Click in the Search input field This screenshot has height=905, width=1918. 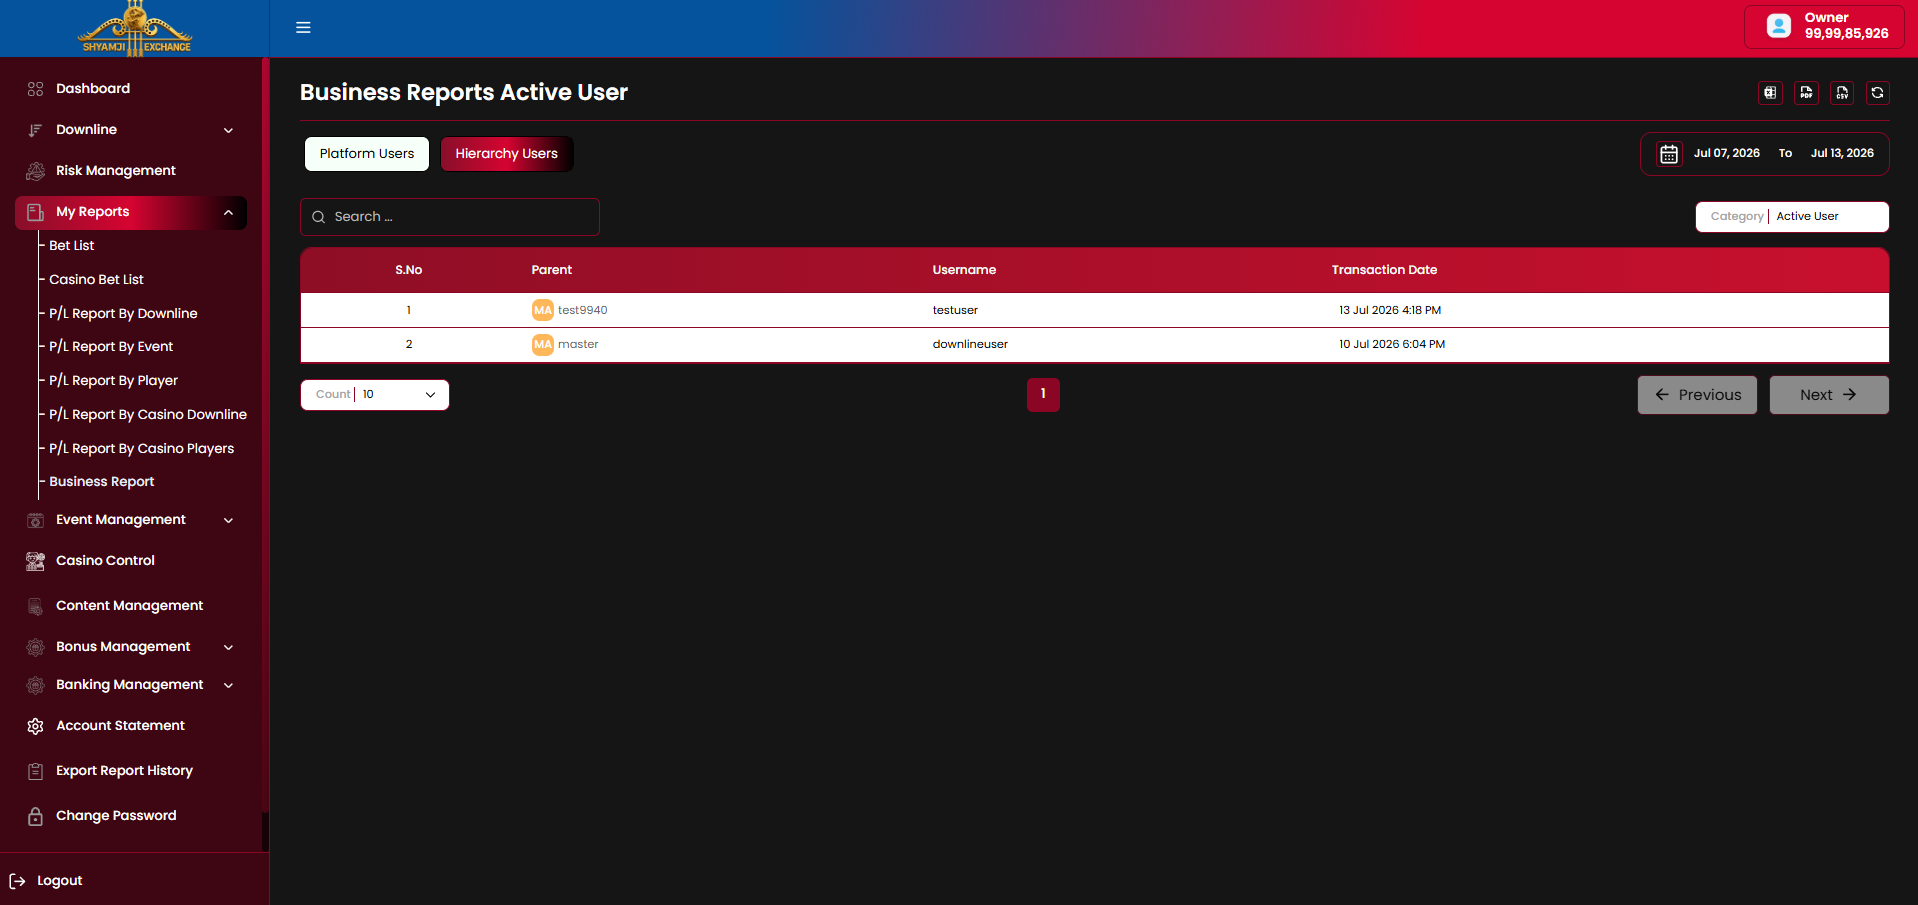coord(450,217)
